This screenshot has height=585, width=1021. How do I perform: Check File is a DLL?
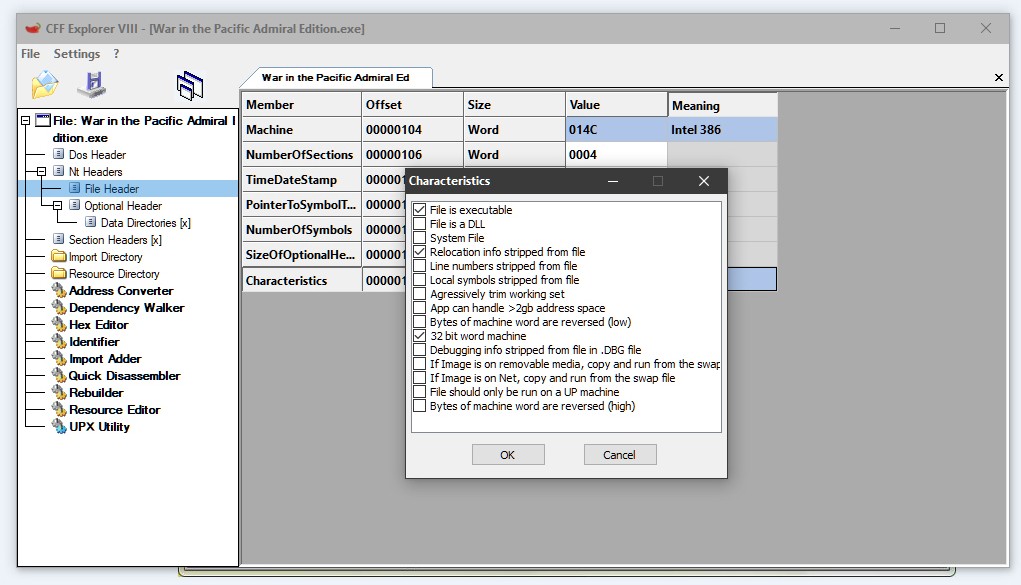tap(419, 223)
